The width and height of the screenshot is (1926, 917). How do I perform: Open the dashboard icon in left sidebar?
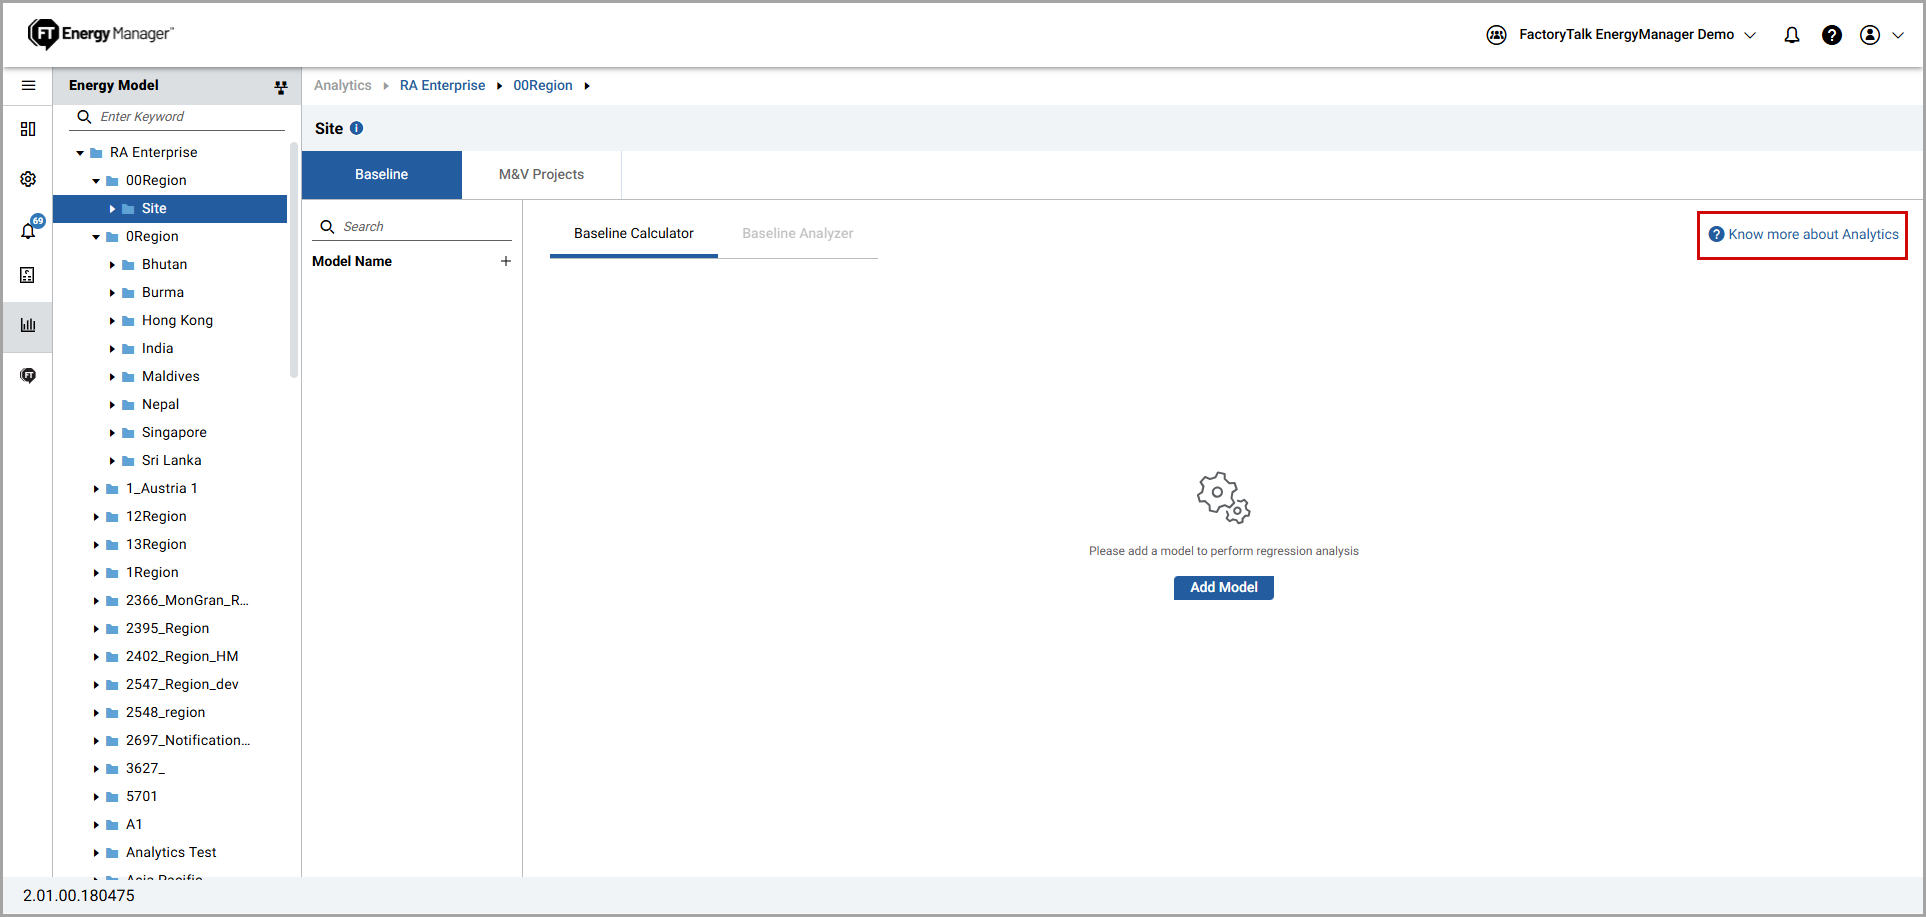pos(28,129)
